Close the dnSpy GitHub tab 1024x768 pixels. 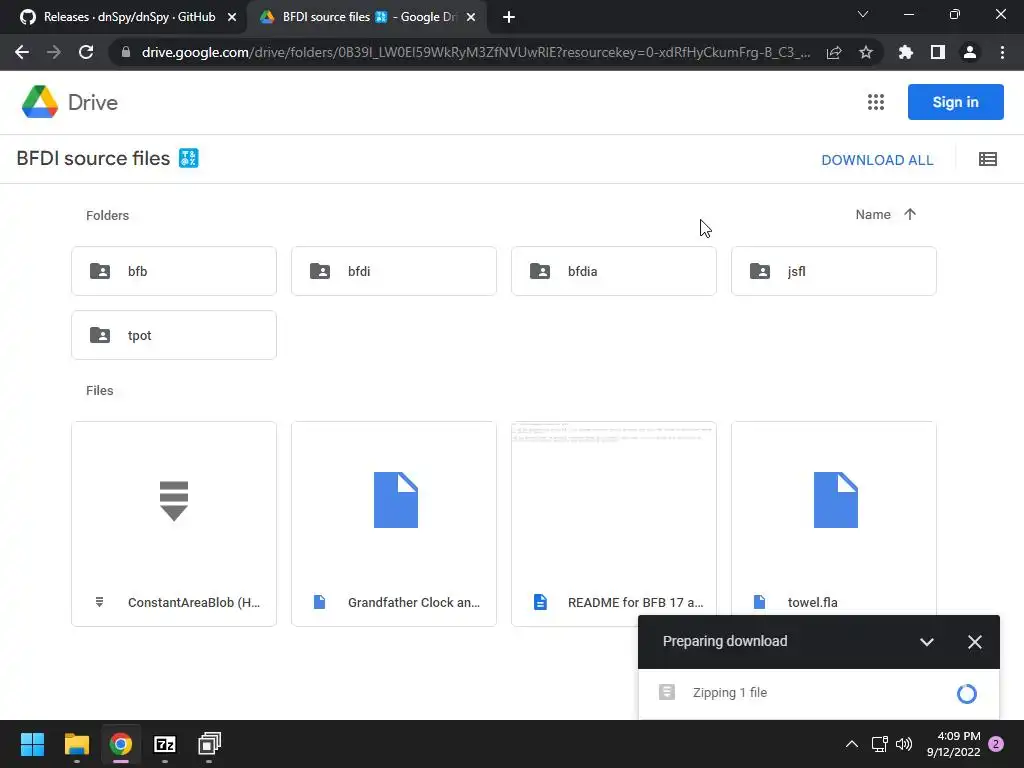(x=232, y=17)
